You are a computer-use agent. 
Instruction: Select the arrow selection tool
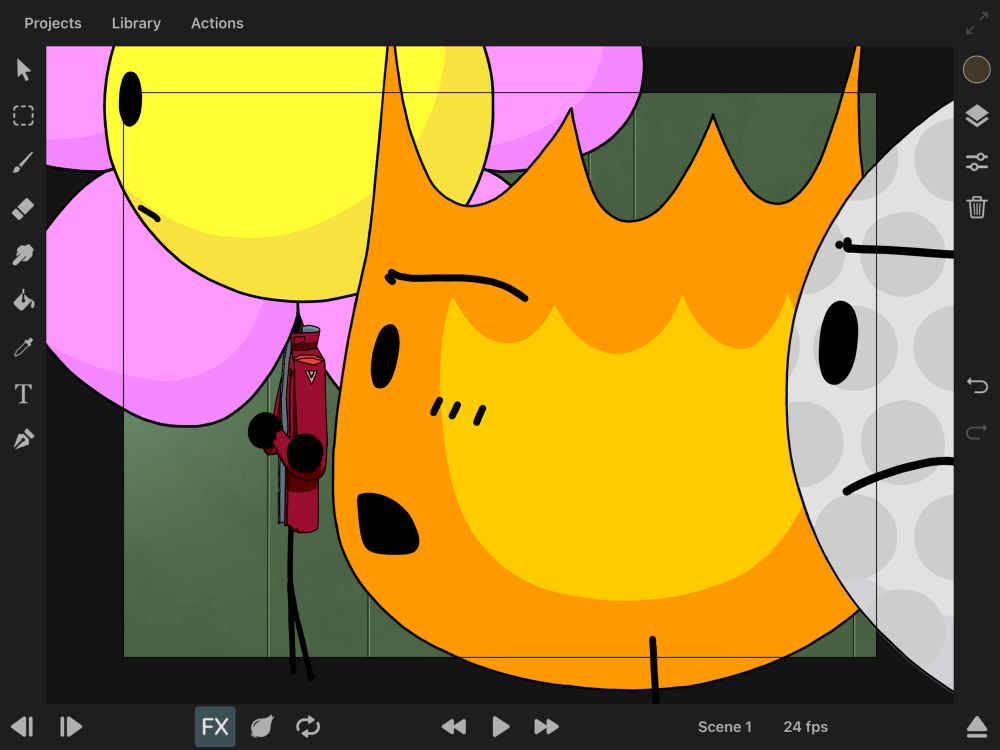tap(24, 70)
